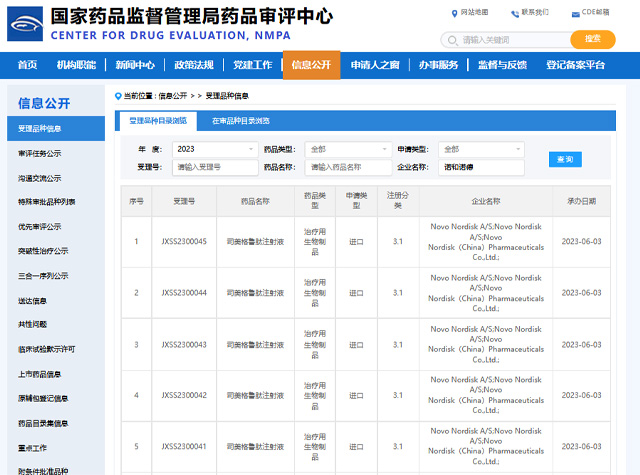The width and height of the screenshot is (640, 475).
Task: Click the 网站地图 site map icon
Action: pos(454,13)
